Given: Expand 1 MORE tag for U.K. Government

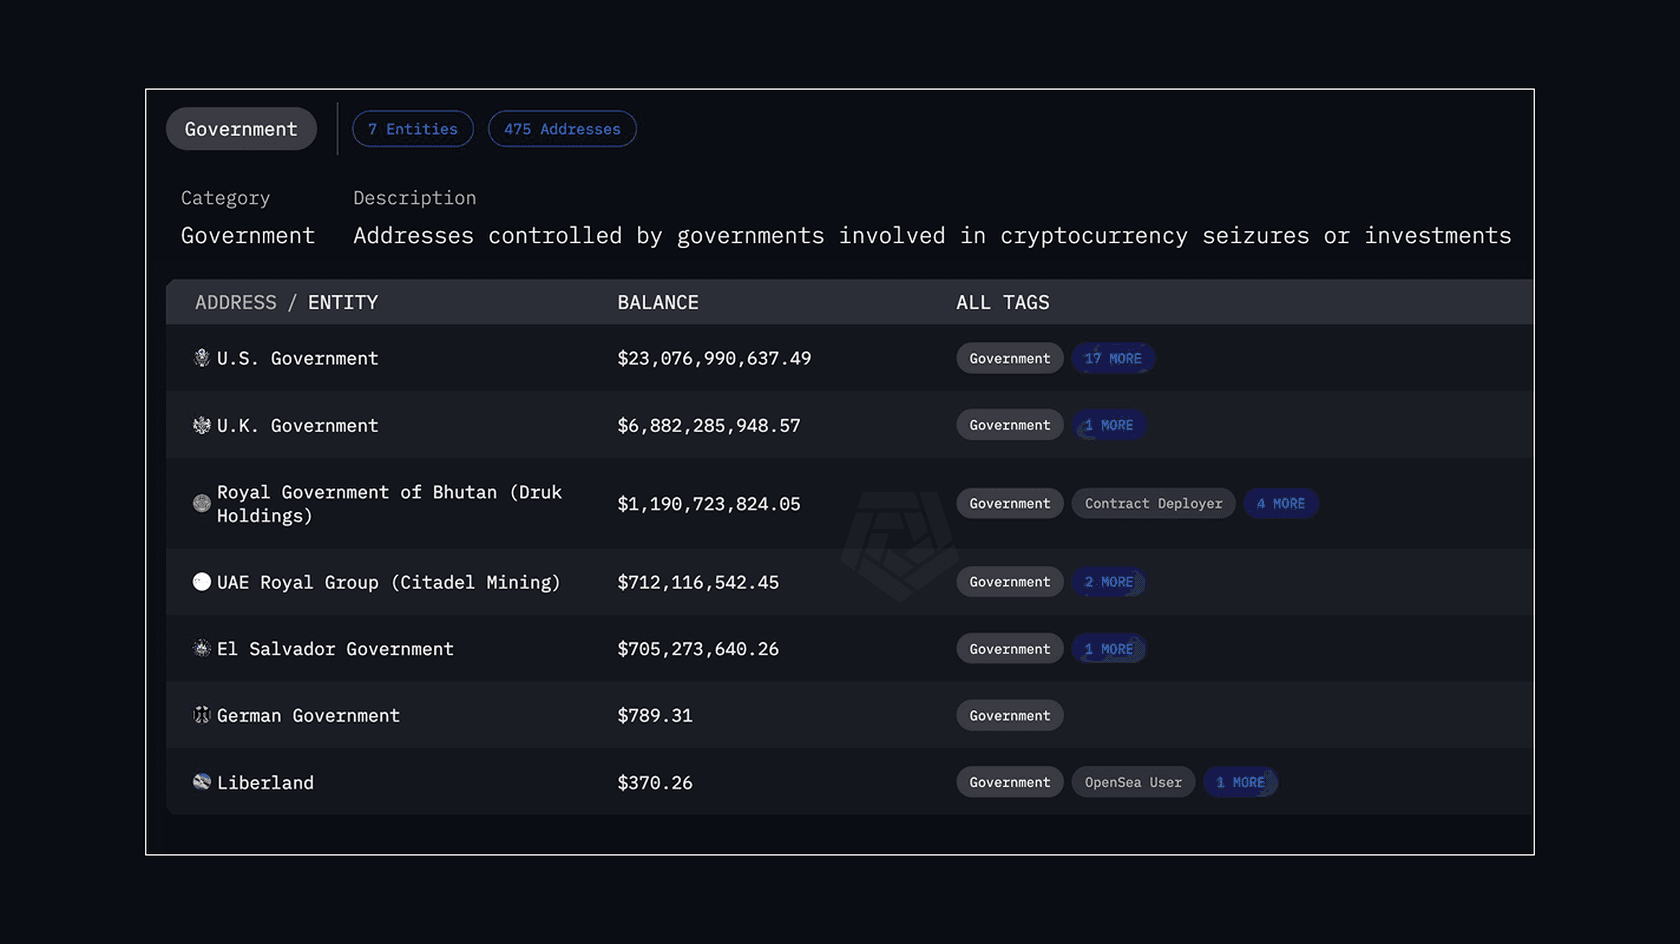Looking at the screenshot, I should [x=1109, y=425].
